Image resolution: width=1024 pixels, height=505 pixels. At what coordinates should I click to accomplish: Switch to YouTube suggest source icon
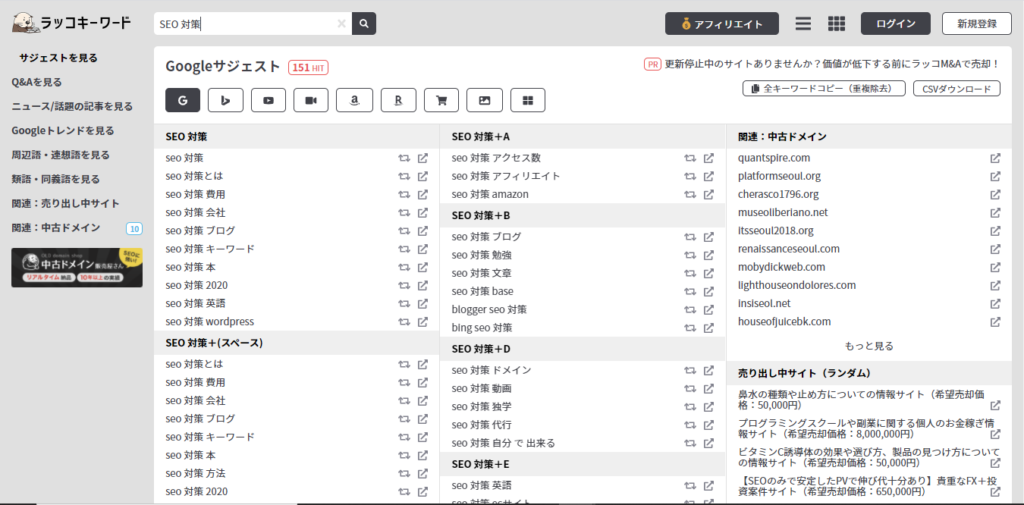(x=268, y=100)
